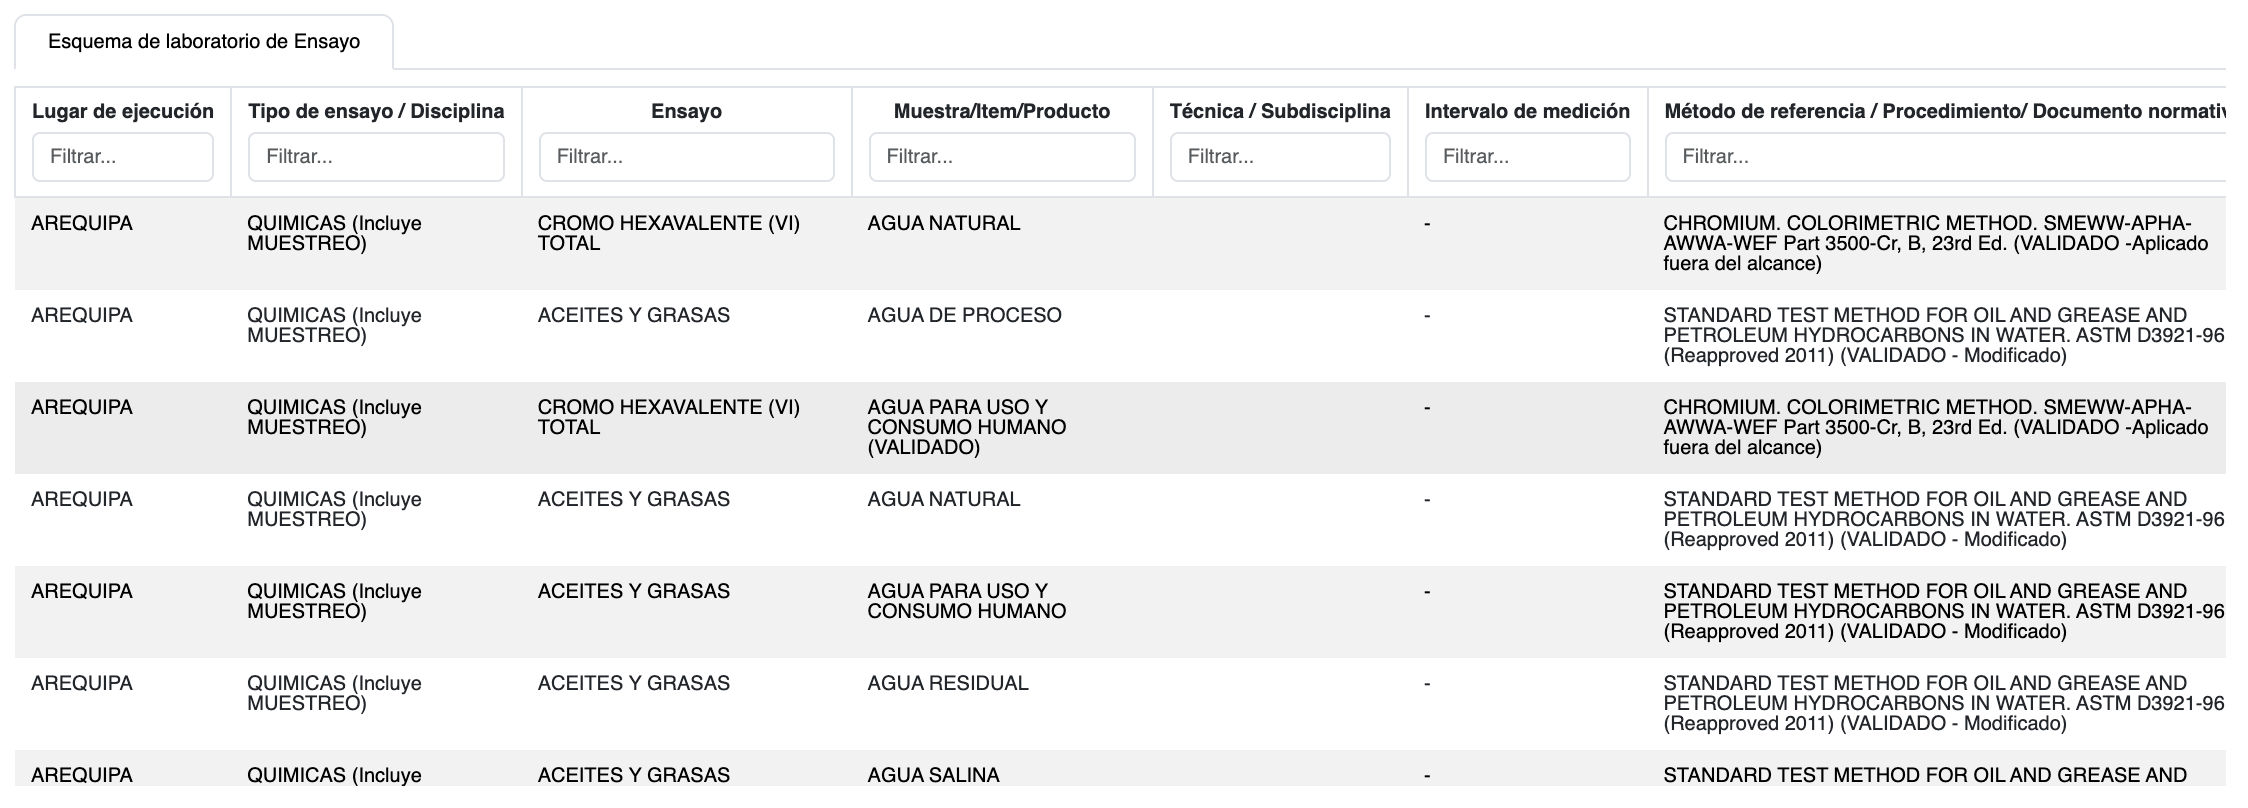The height and width of the screenshot is (808, 2248).
Task: Click the Ensayo column filter input
Action: coord(686,157)
